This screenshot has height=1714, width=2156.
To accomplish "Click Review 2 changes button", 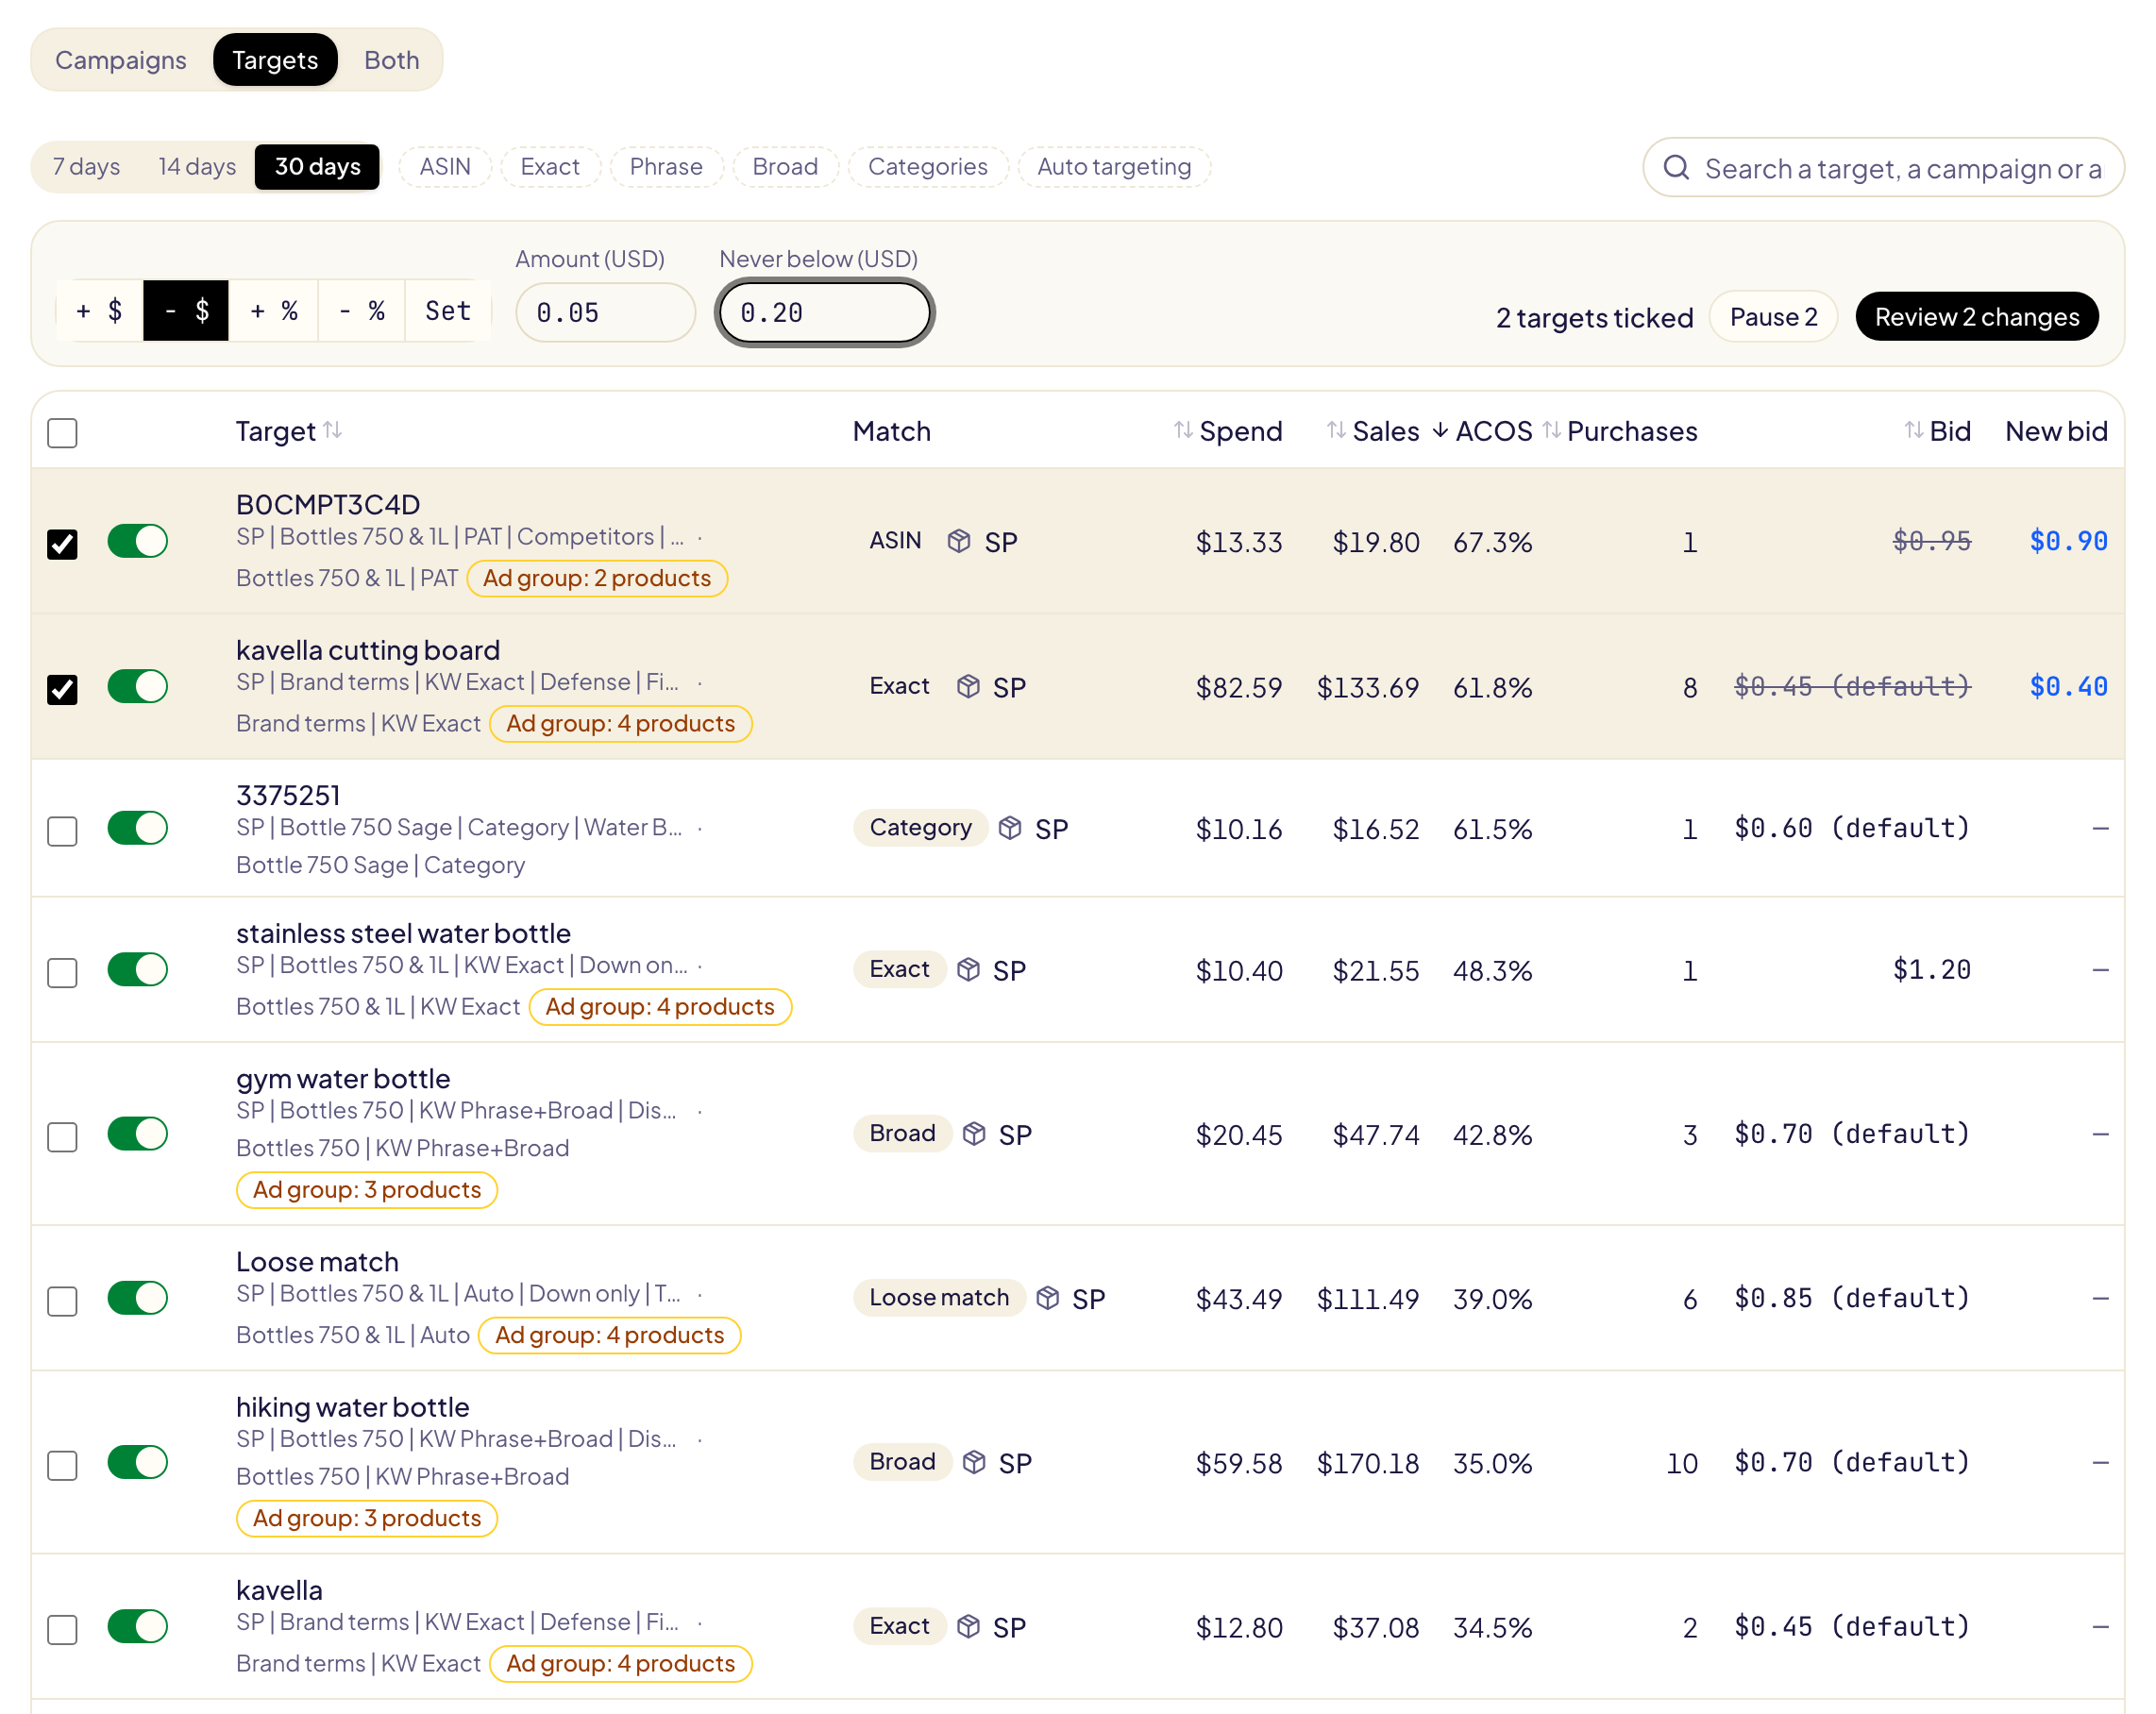I will tap(1976, 316).
